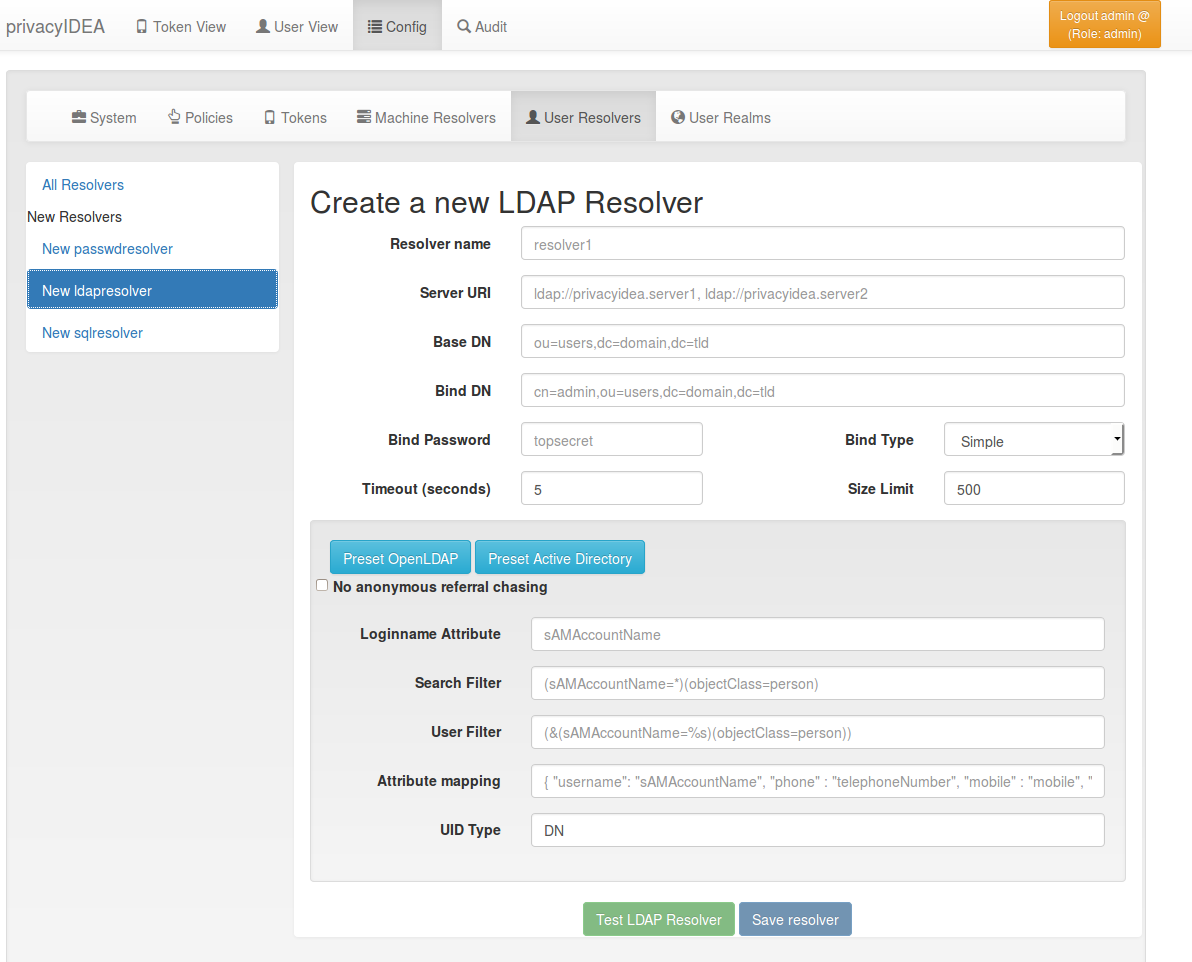Screen dimensions: 1192x962
Task: Click Preset Active Directory button
Action: (560, 557)
